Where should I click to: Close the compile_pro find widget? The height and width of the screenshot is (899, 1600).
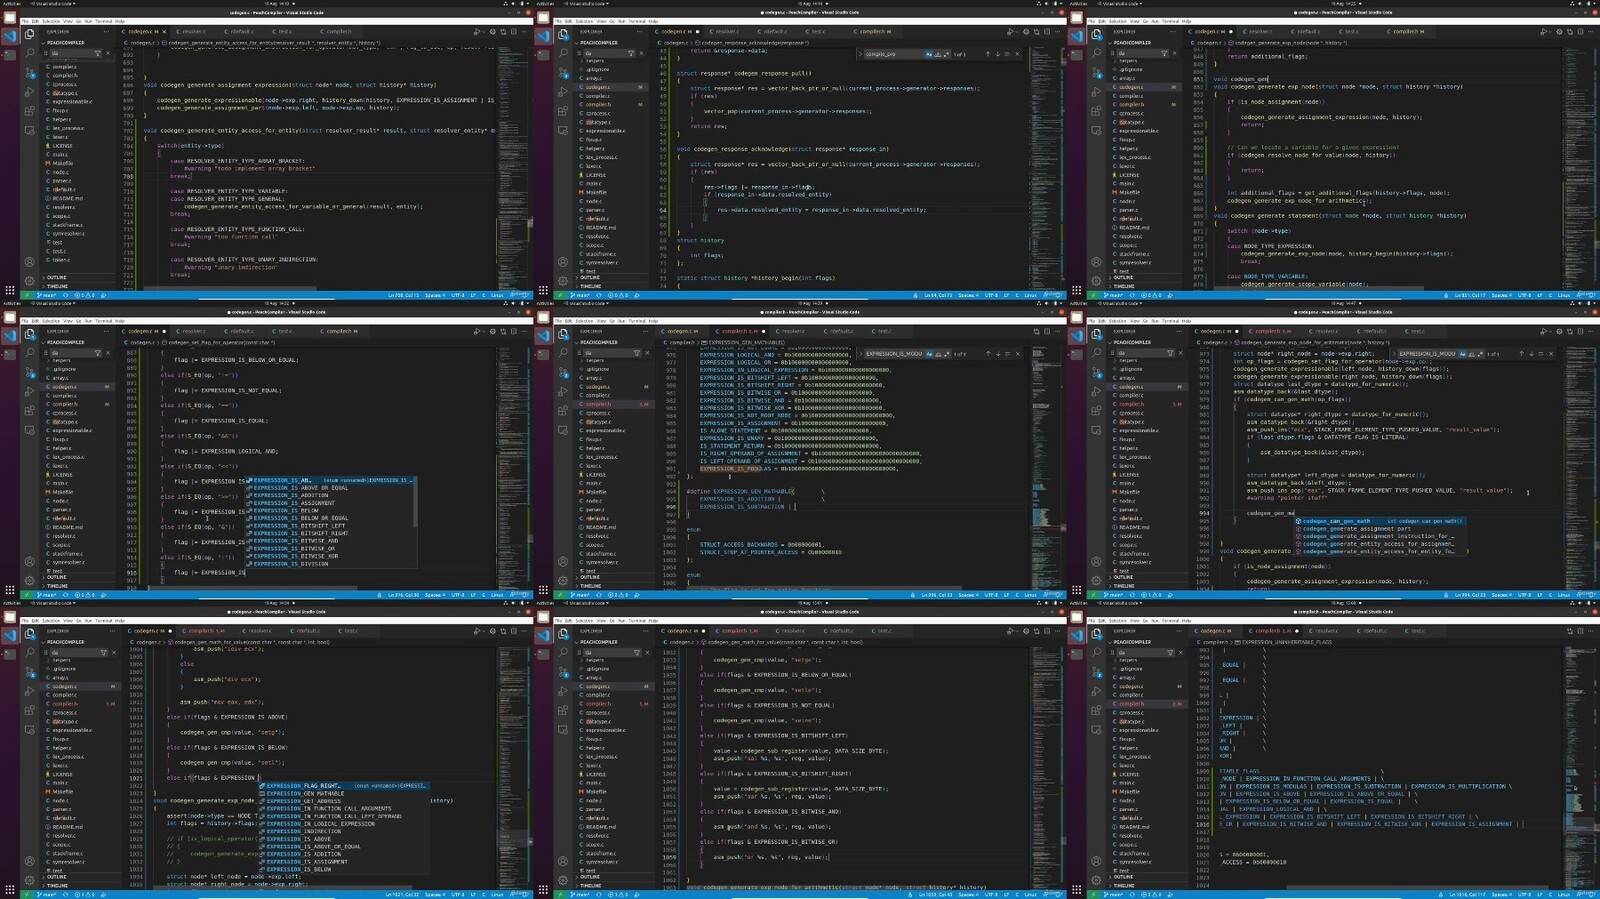[1017, 54]
